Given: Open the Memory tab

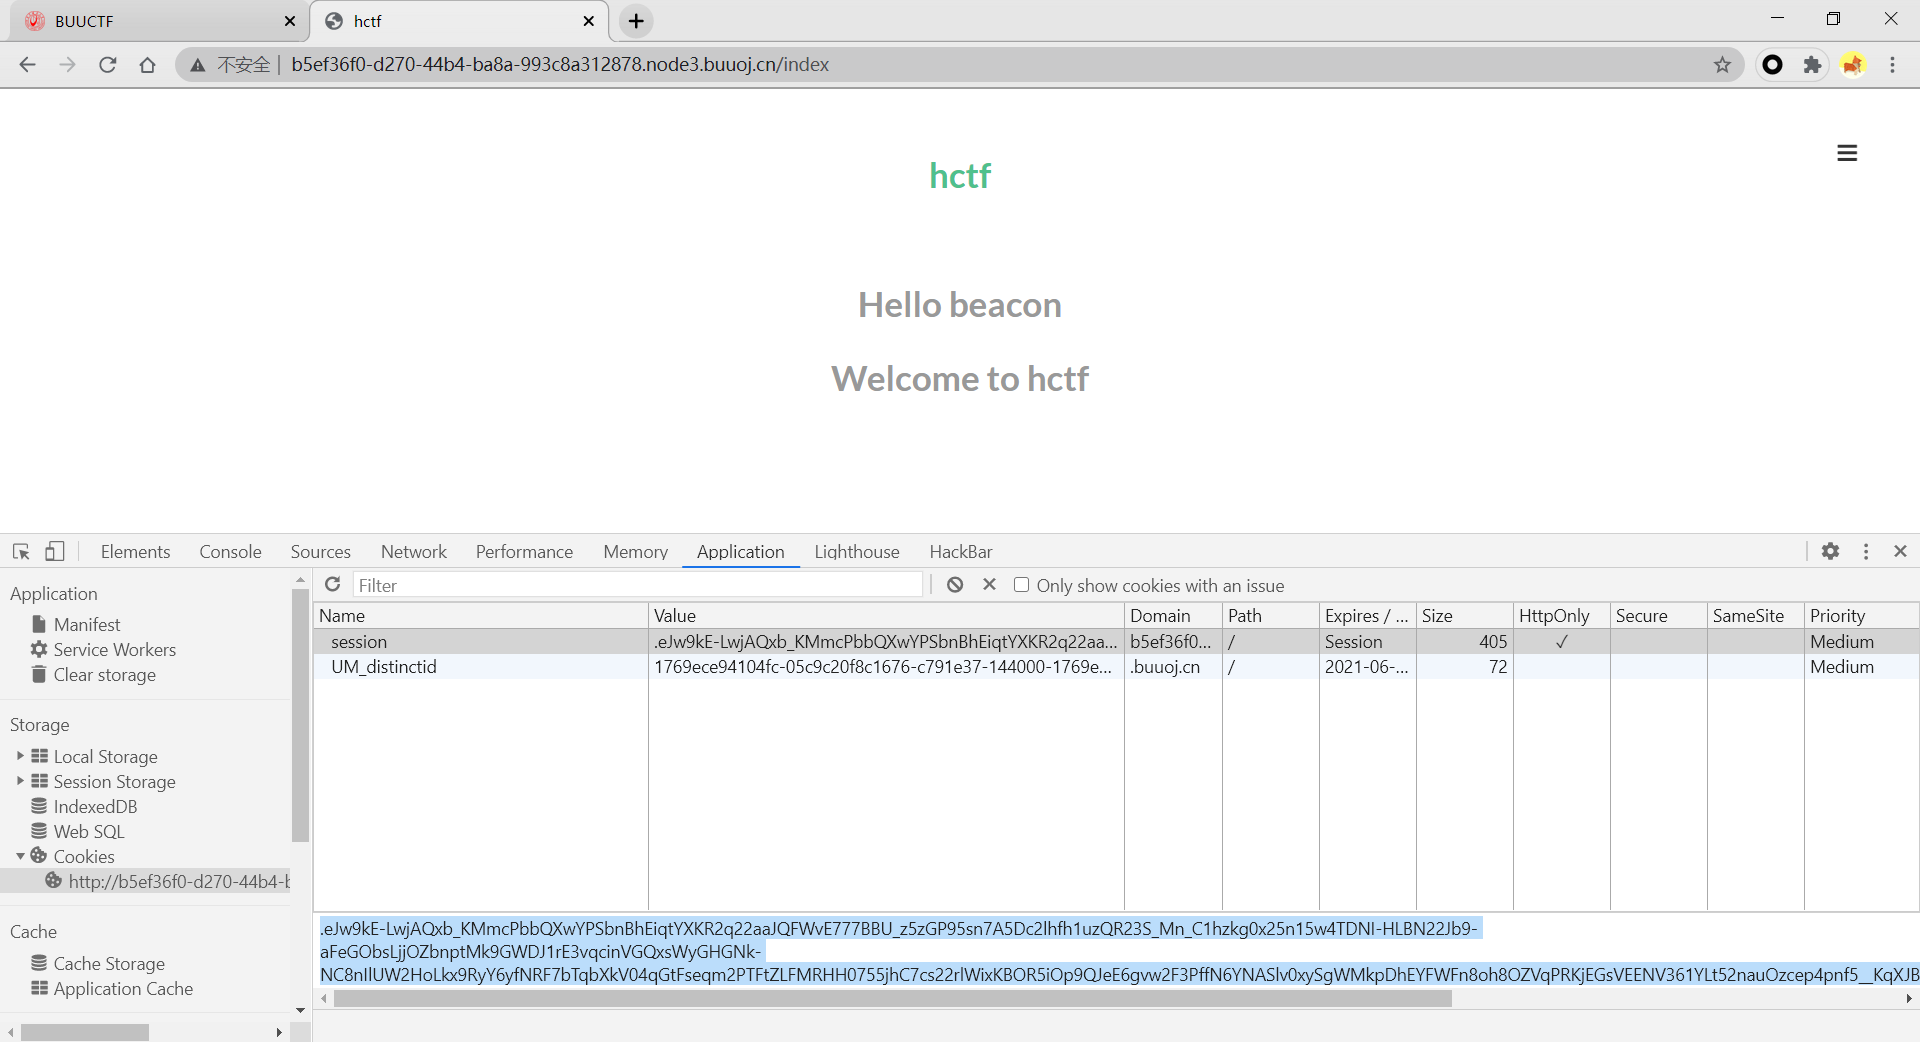Looking at the screenshot, I should click(x=635, y=551).
